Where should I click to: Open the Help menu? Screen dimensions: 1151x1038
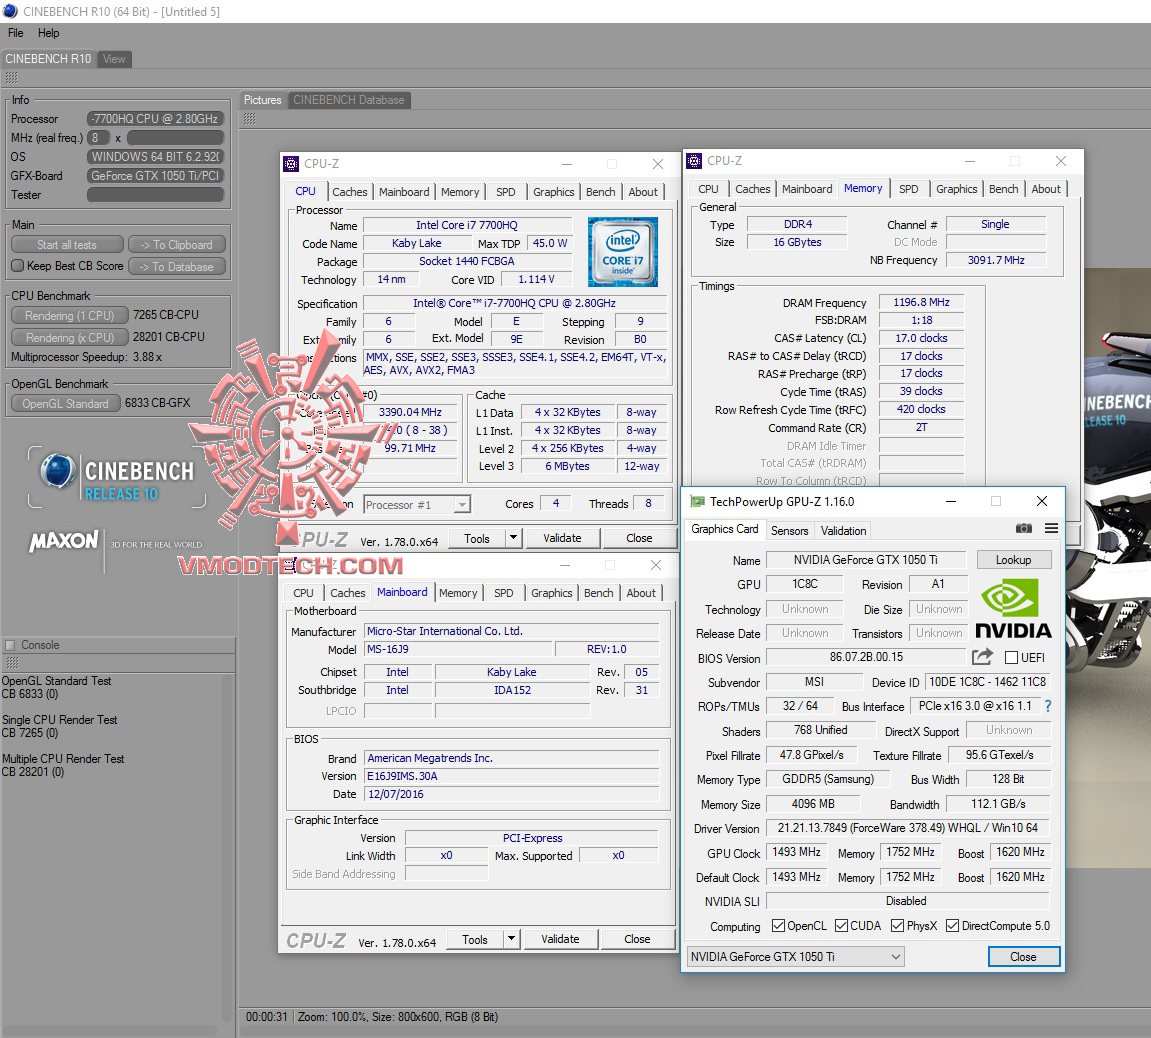click(48, 33)
